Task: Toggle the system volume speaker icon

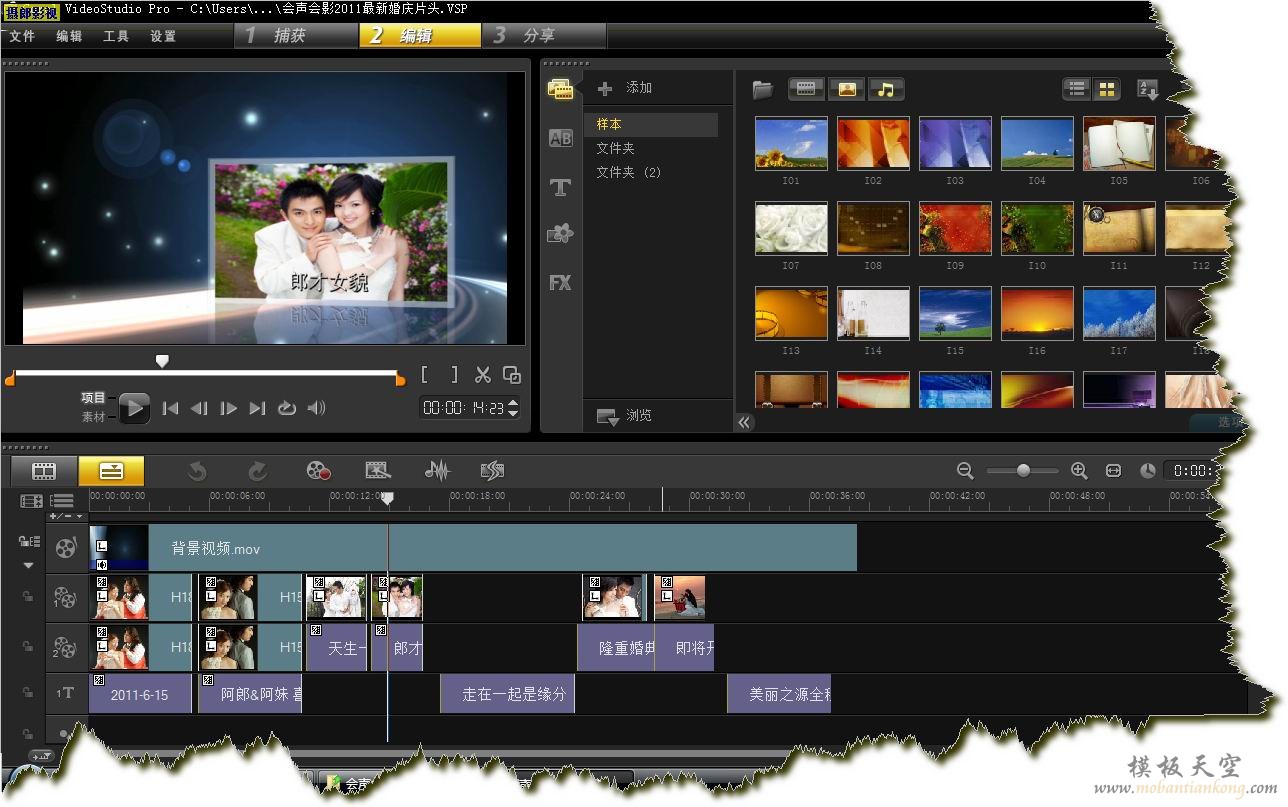Action: (x=316, y=408)
